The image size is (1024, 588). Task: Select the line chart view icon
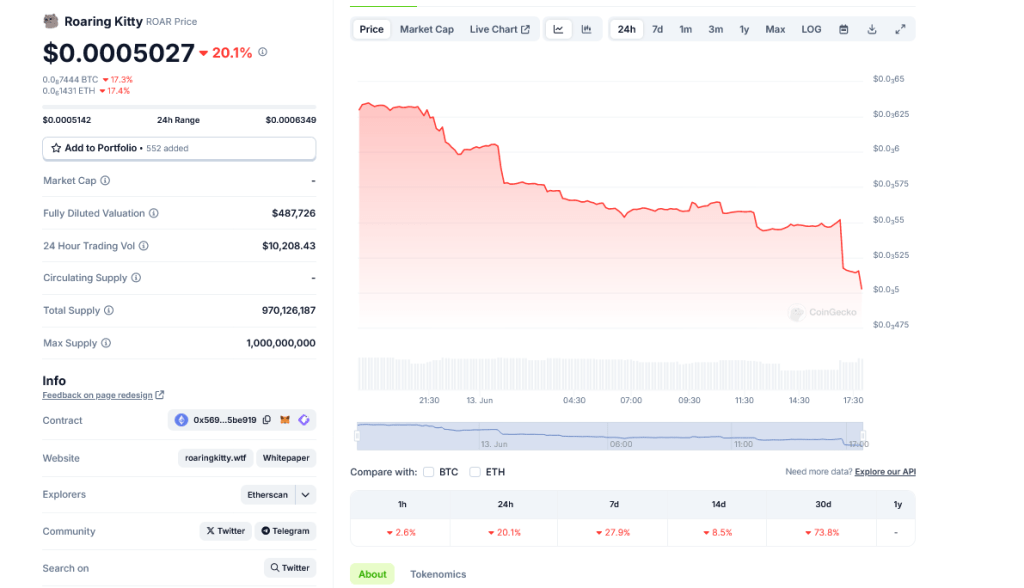558,29
